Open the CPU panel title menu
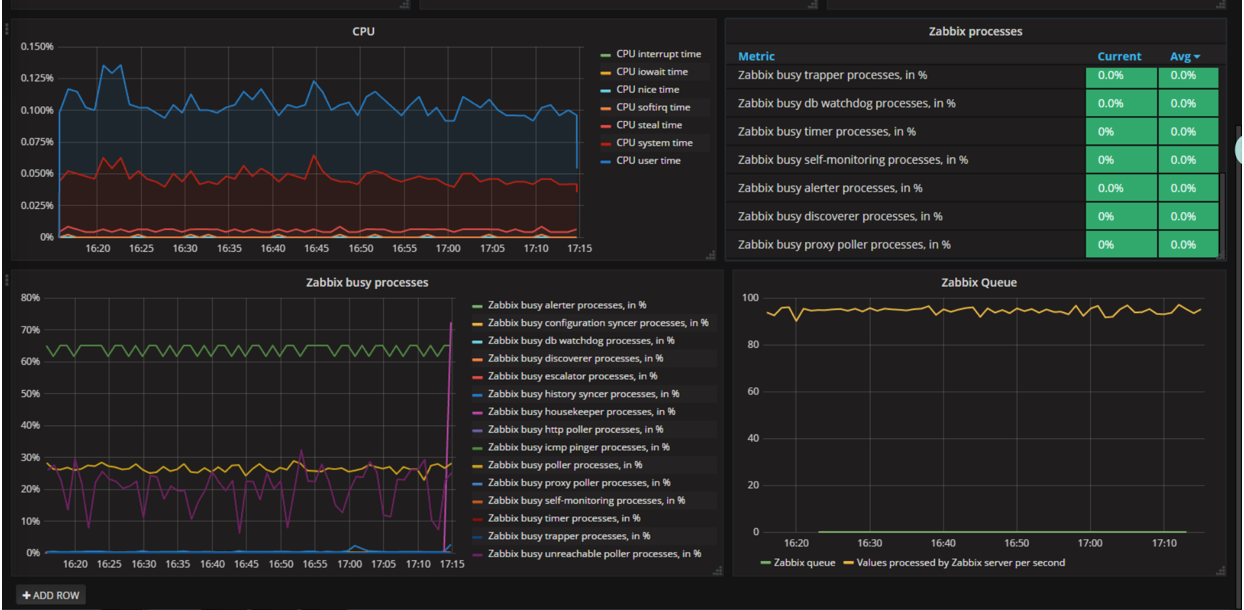The height and width of the screenshot is (610, 1244). [x=363, y=31]
